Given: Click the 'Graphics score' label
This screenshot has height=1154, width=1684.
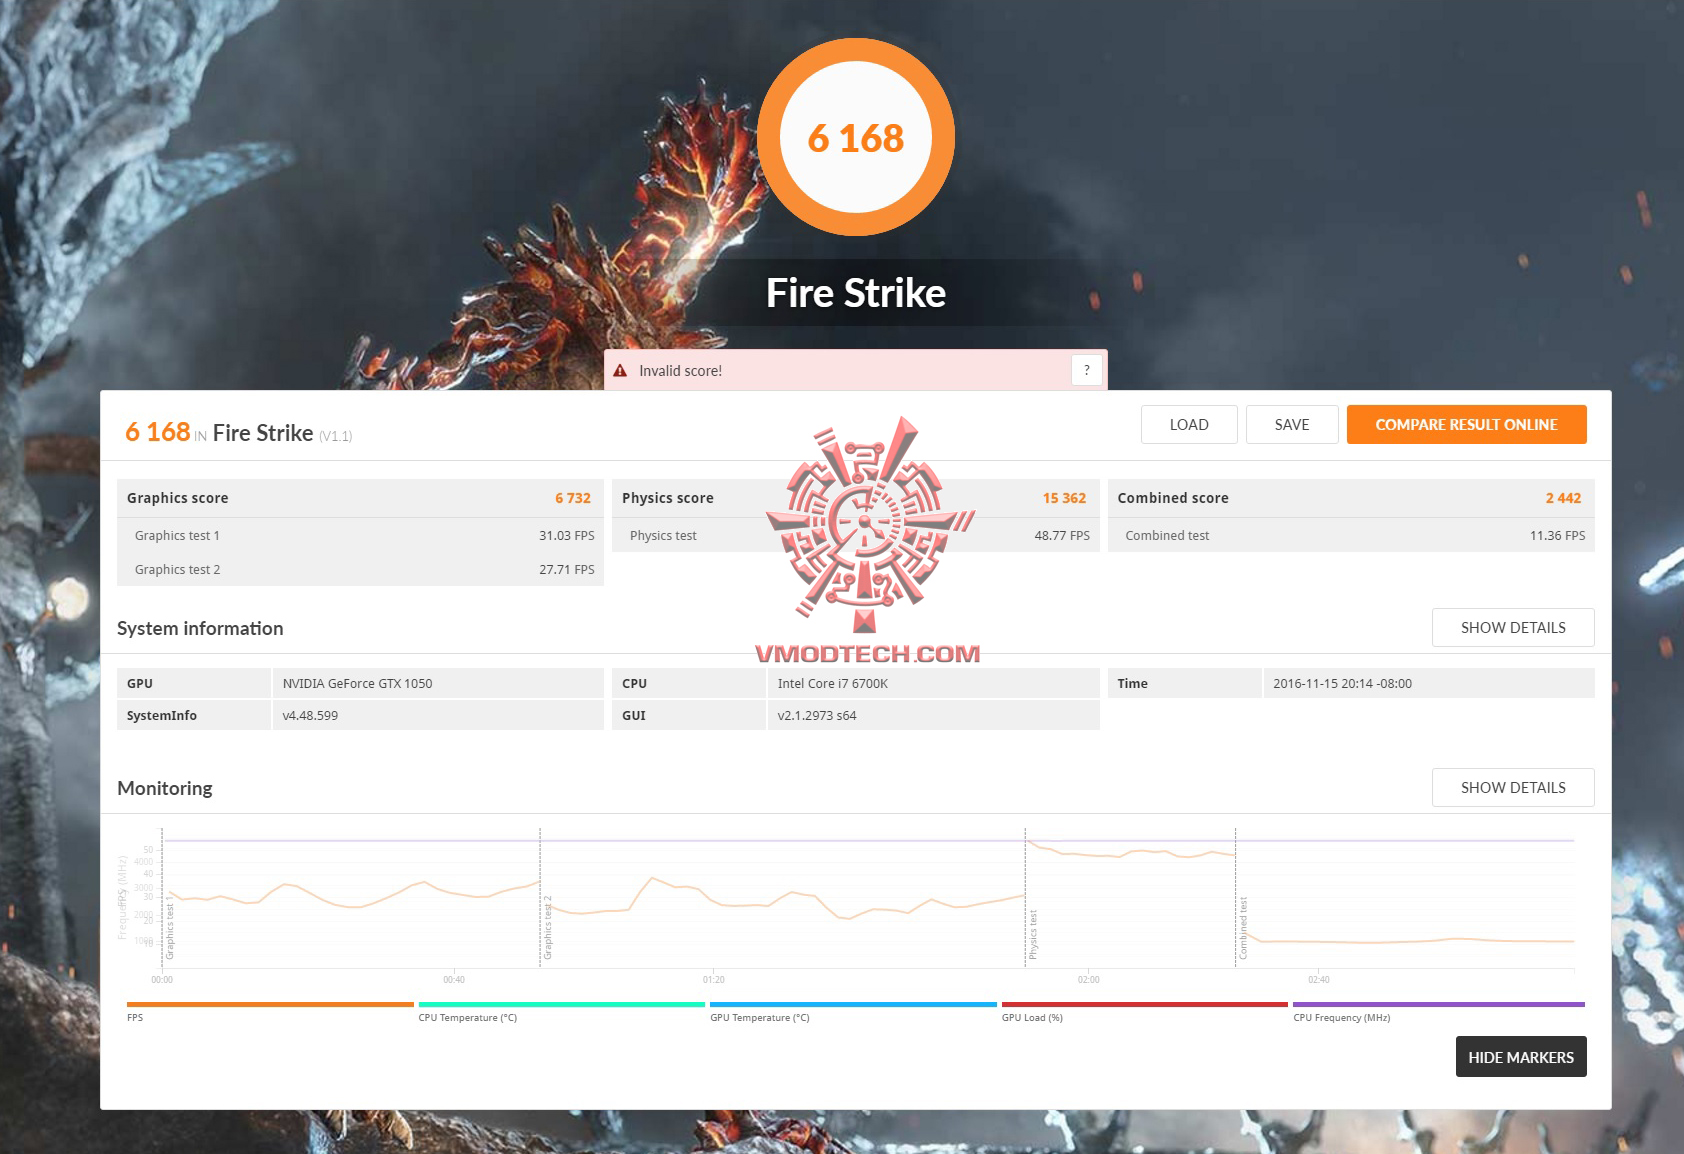Looking at the screenshot, I should click(177, 498).
